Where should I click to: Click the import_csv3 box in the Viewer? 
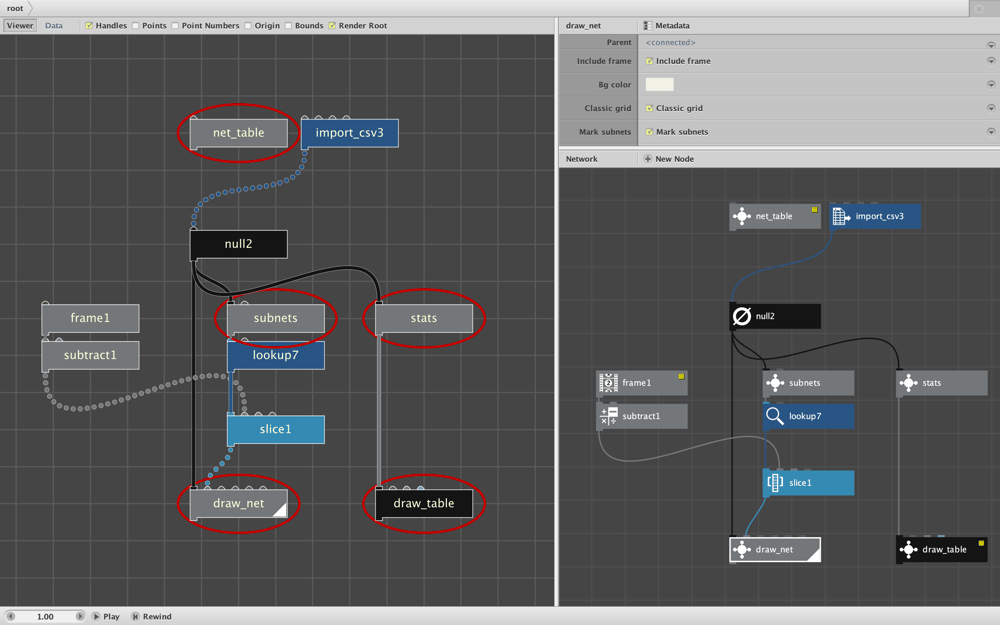(349, 133)
